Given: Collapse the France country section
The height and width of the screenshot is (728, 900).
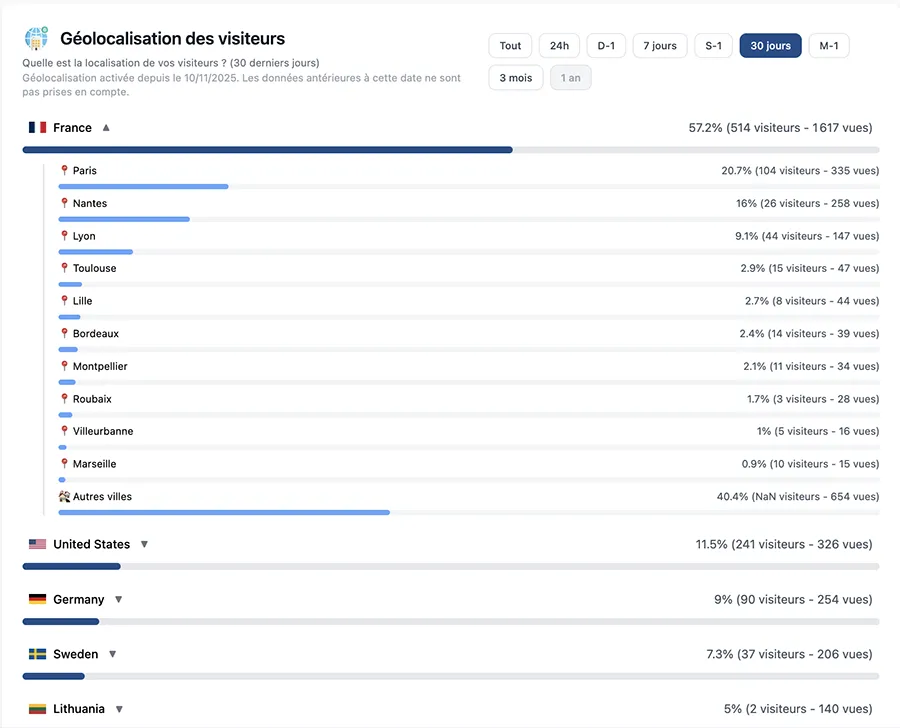Looking at the screenshot, I should point(106,128).
